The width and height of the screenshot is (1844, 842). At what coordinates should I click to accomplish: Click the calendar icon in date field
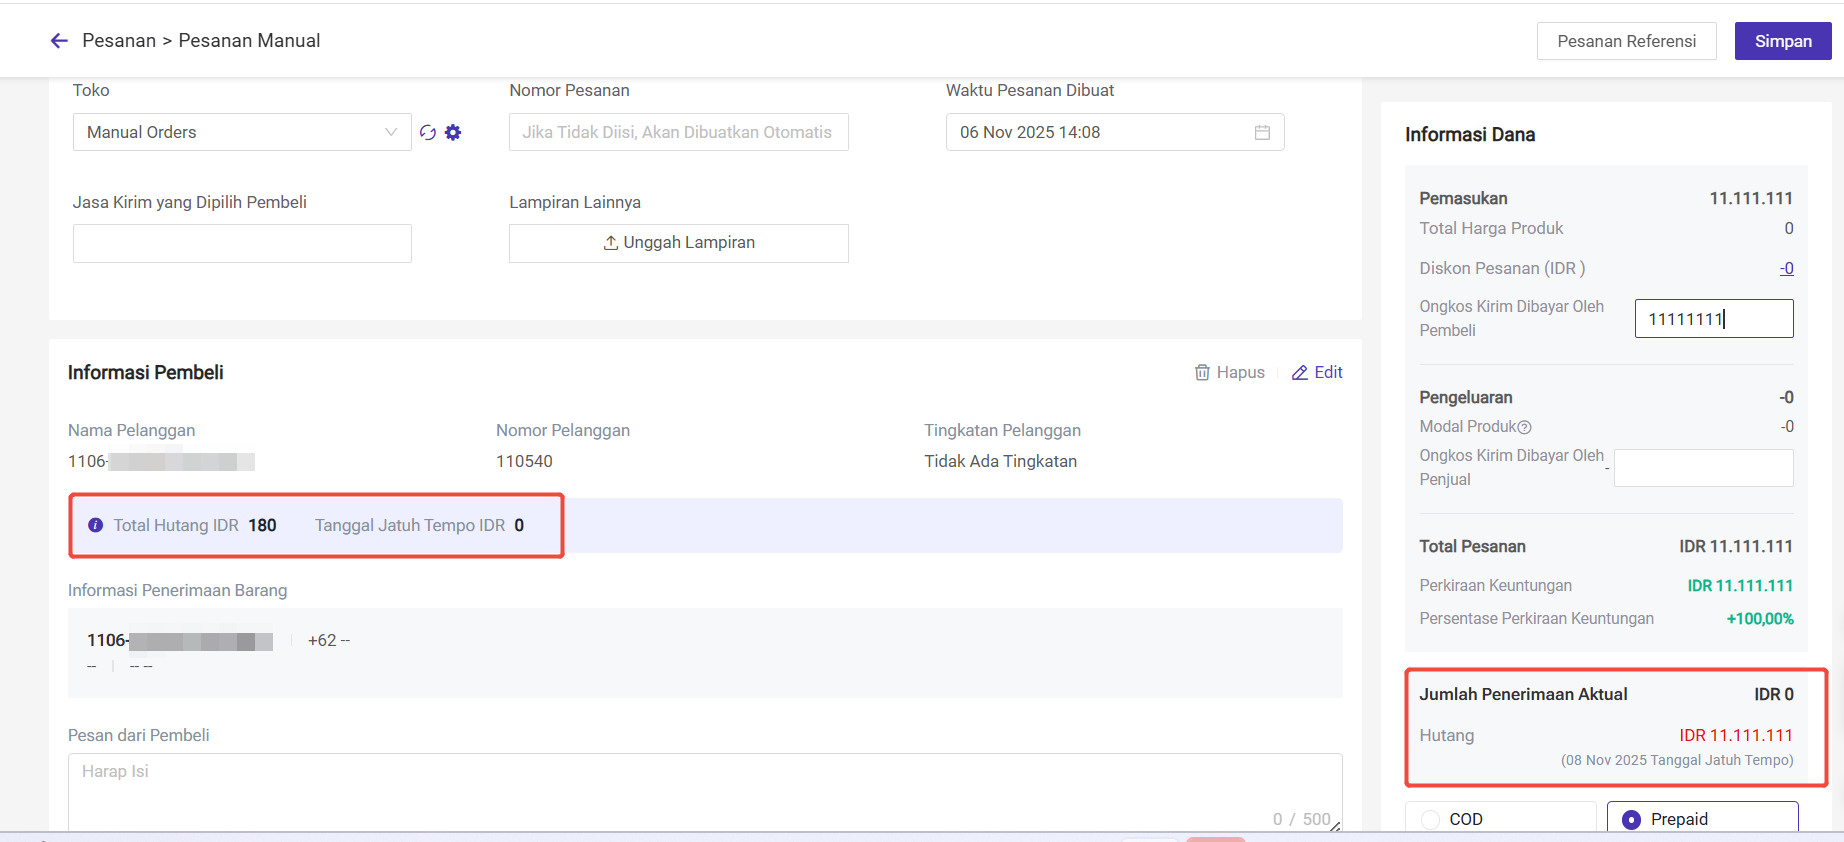(1262, 132)
